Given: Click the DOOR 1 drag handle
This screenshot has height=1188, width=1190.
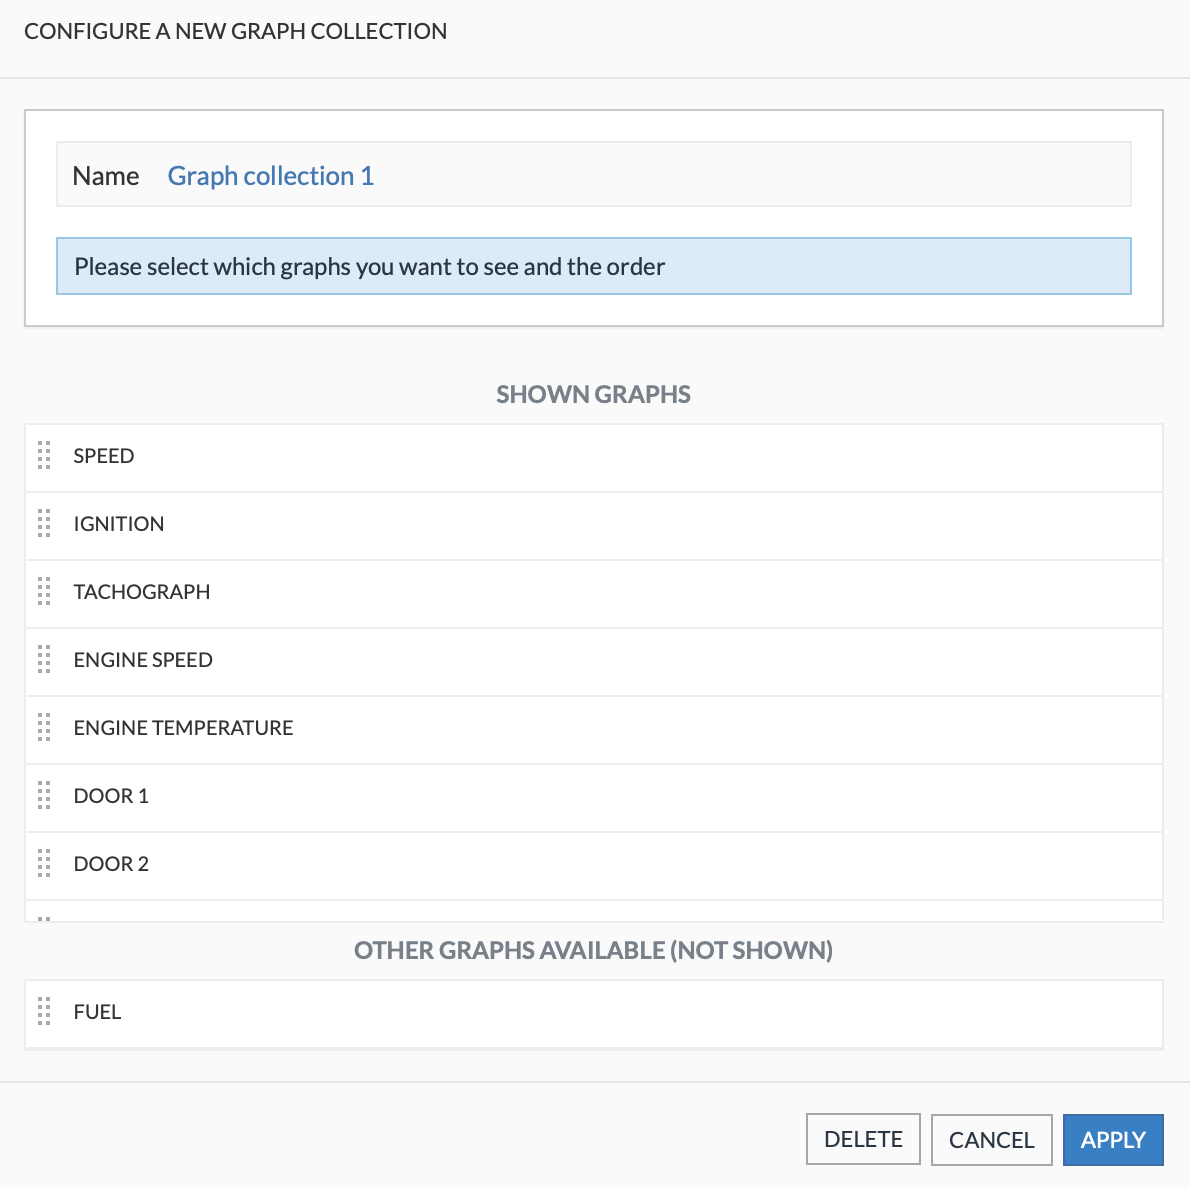Looking at the screenshot, I should pyautogui.click(x=44, y=796).
